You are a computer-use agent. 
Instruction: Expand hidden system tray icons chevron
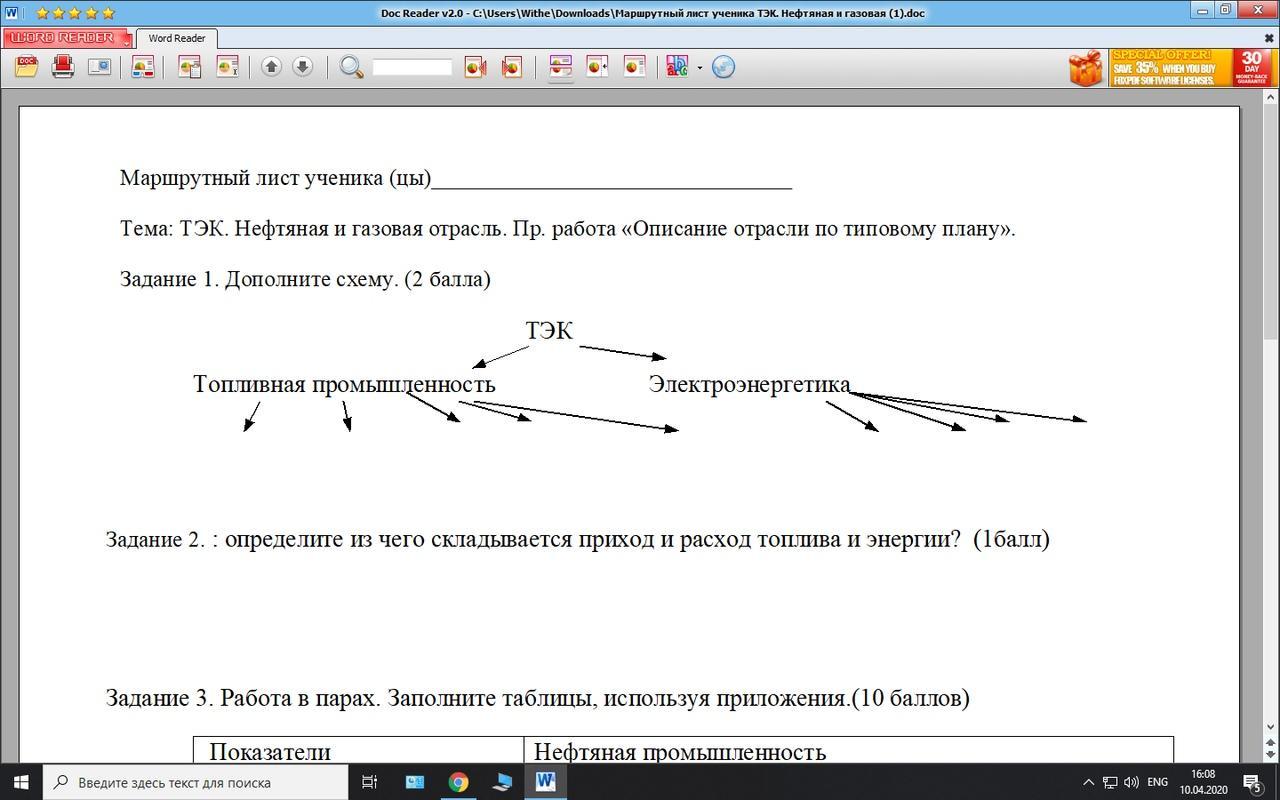point(1088,782)
